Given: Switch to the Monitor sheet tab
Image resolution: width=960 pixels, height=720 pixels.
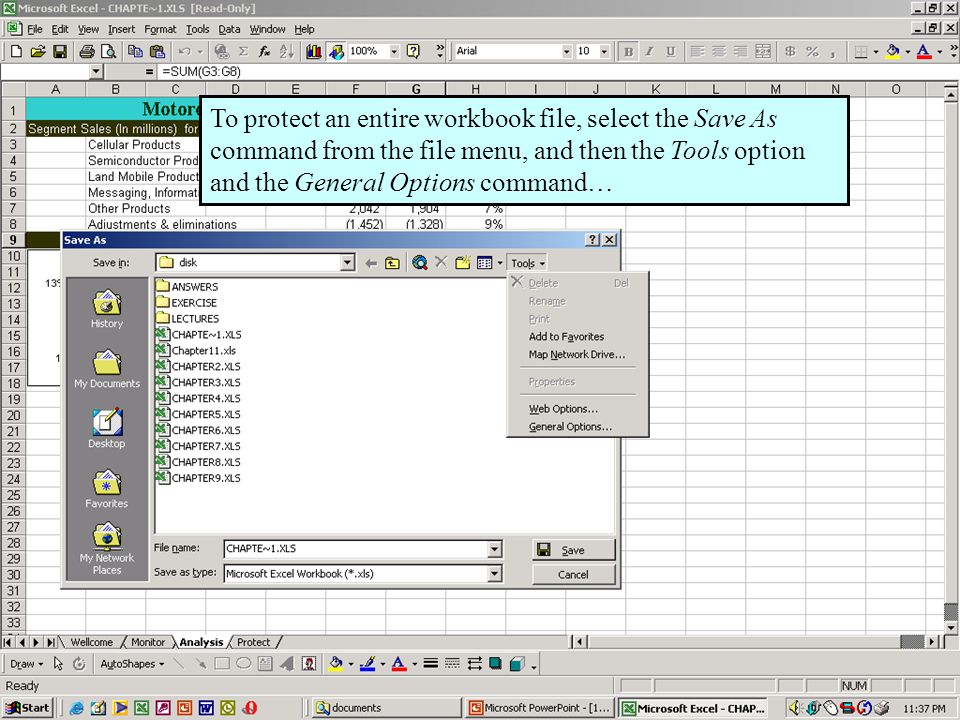Looking at the screenshot, I should tap(148, 642).
